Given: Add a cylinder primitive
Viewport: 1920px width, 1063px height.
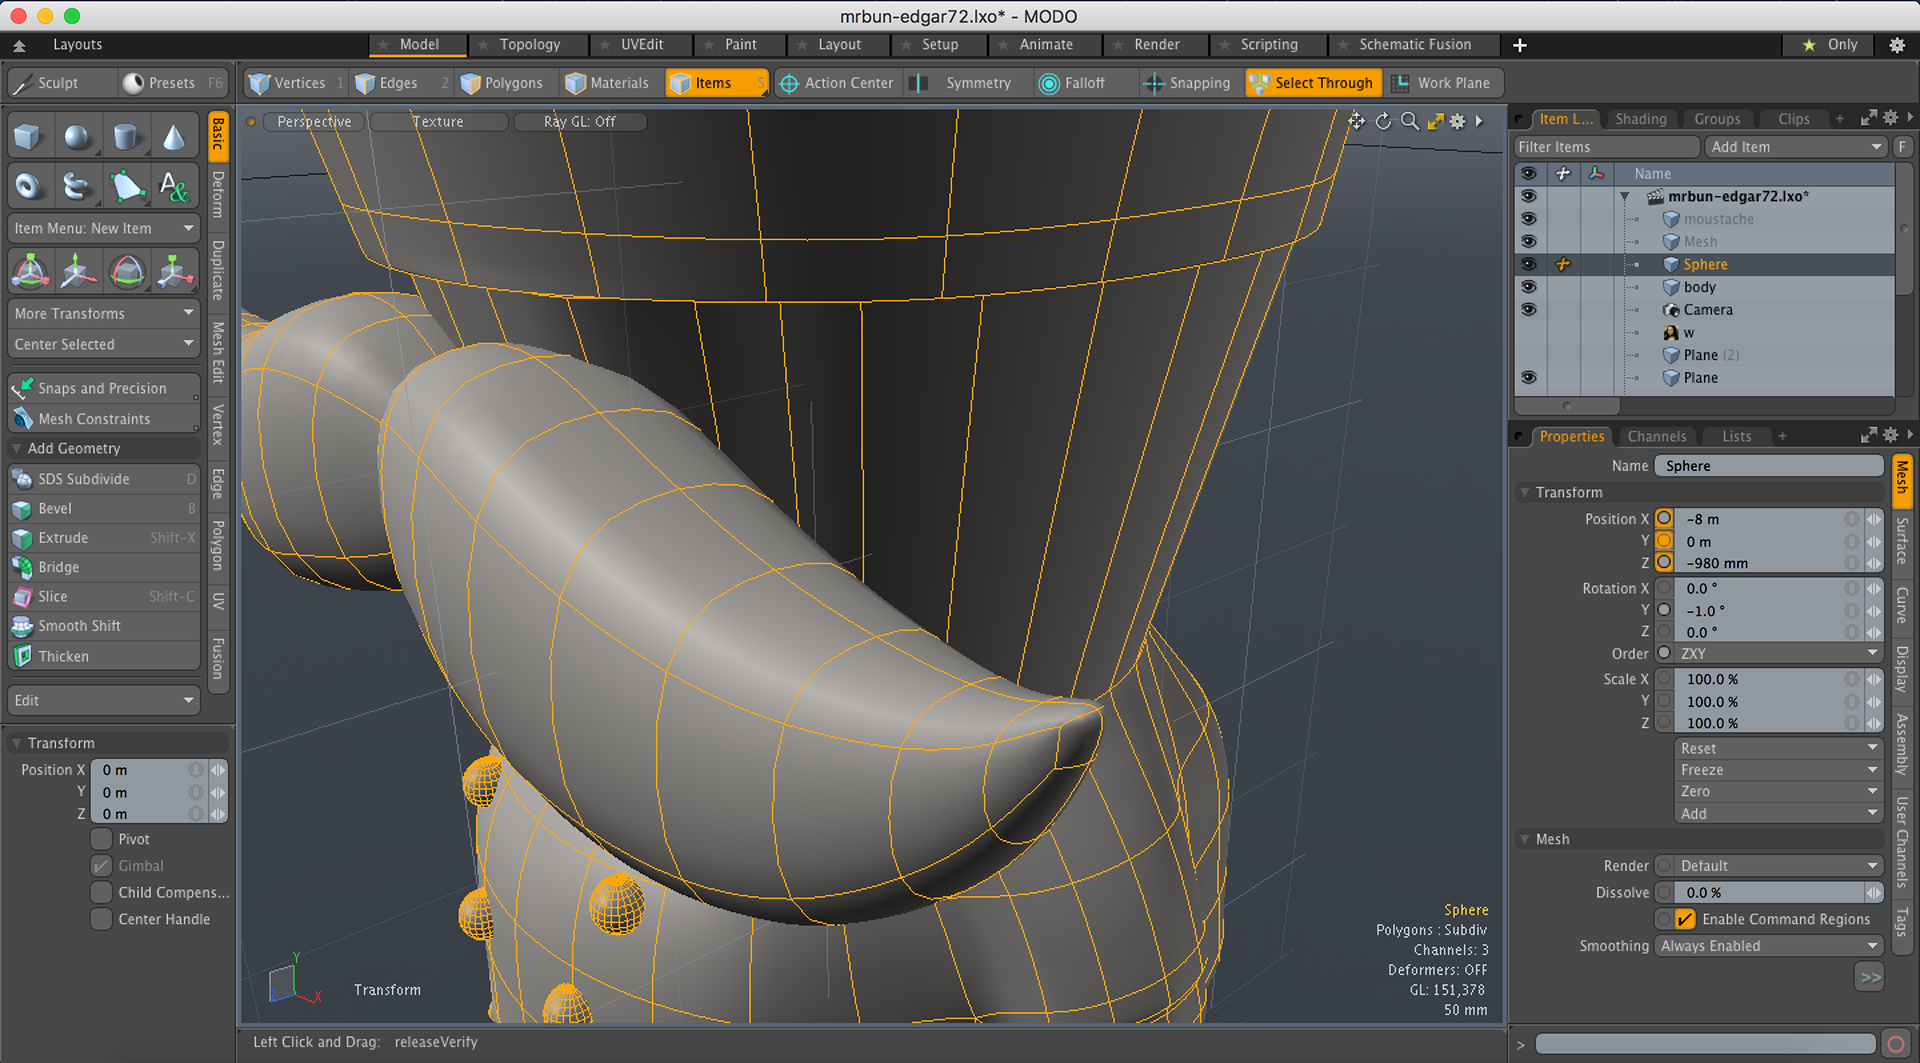Looking at the screenshot, I should point(126,137).
